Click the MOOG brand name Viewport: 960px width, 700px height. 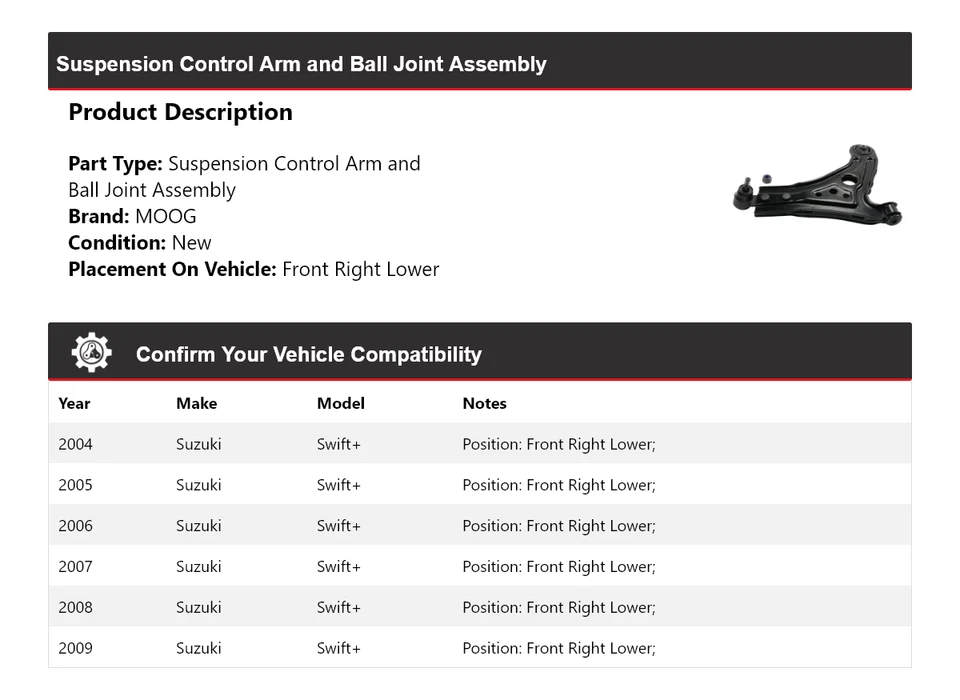[x=166, y=216]
